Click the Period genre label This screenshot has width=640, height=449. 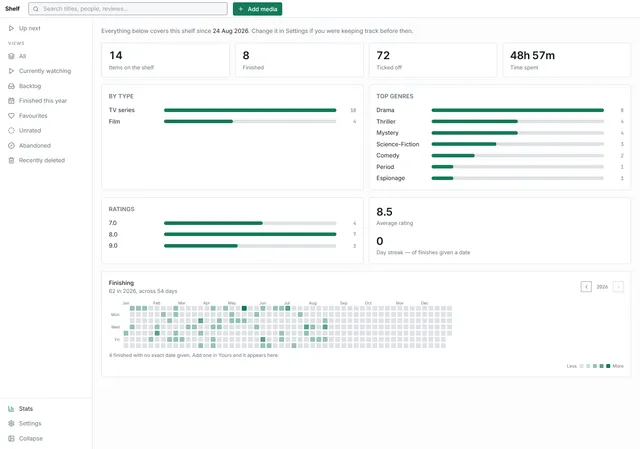tap(385, 167)
